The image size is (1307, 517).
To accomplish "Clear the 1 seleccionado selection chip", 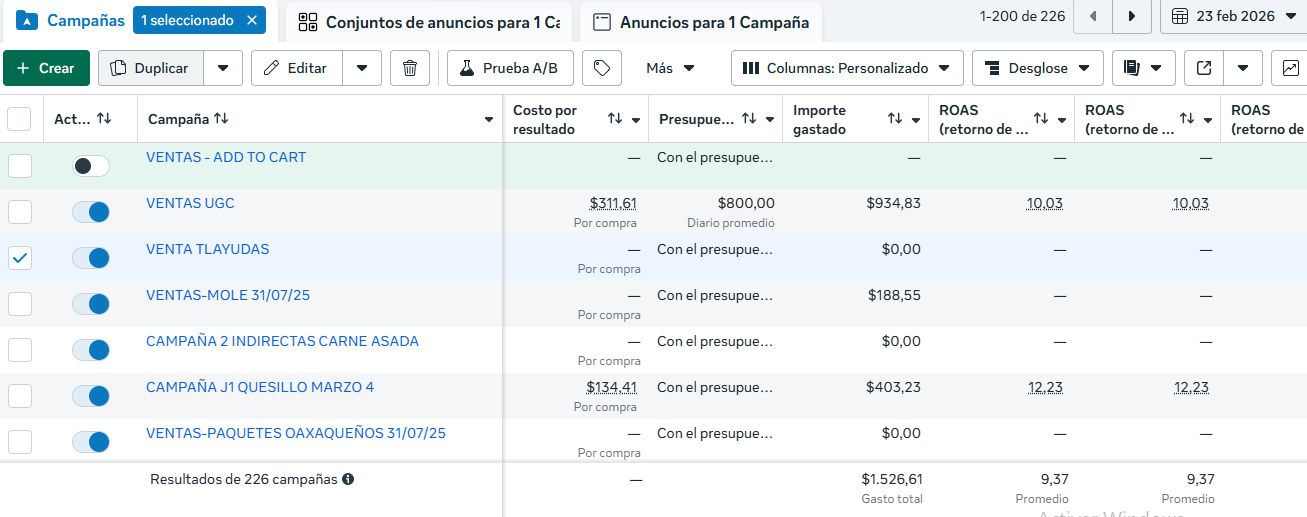I will pos(252,20).
